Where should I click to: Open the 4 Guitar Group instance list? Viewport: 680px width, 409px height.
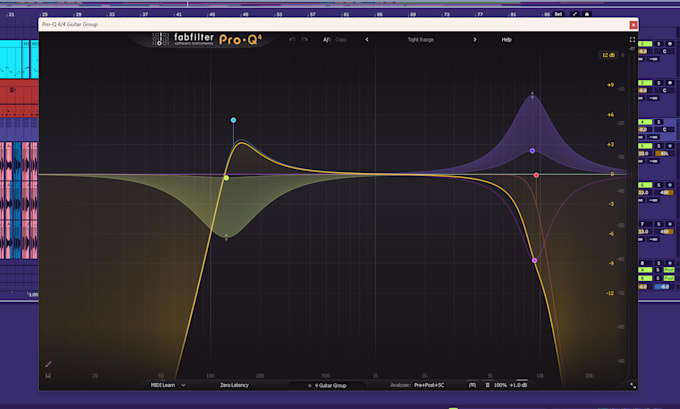(327, 386)
